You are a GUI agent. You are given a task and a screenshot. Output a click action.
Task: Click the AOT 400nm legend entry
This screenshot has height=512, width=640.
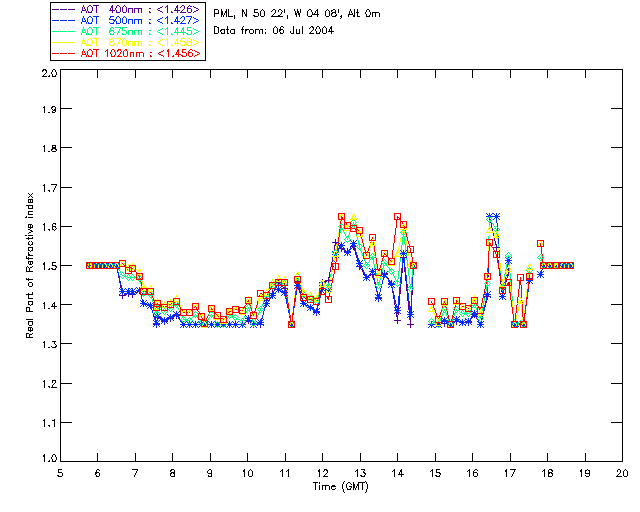point(127,9)
